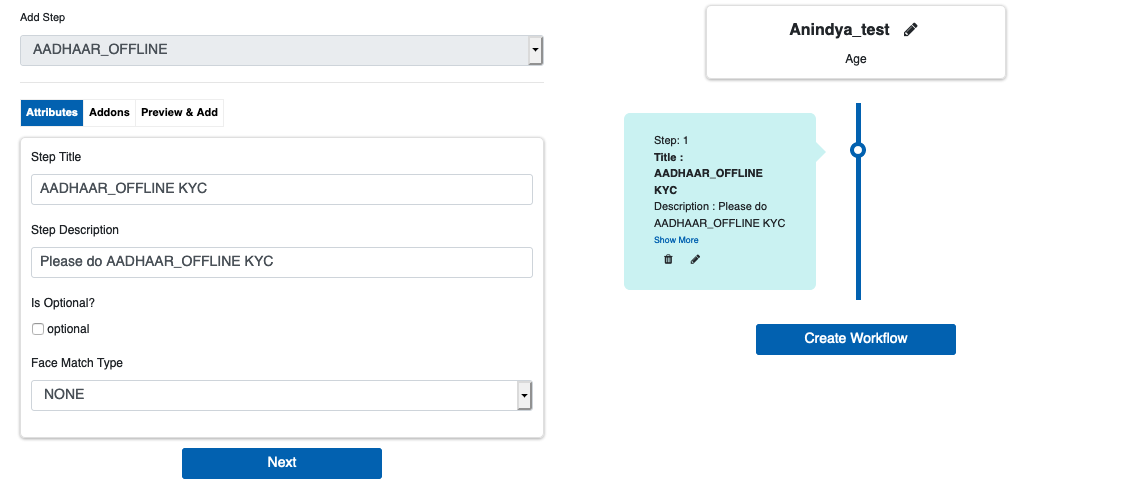
Task: Expand step details via Show More
Action: pyautogui.click(x=676, y=240)
